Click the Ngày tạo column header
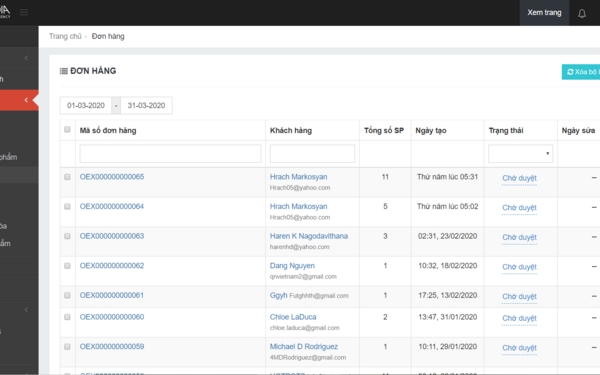The image size is (600, 375). (431, 130)
